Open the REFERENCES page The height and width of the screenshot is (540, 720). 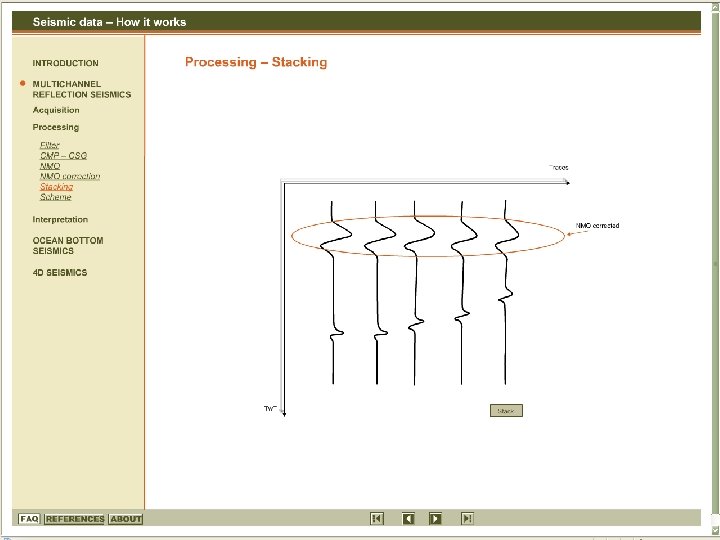[75, 519]
